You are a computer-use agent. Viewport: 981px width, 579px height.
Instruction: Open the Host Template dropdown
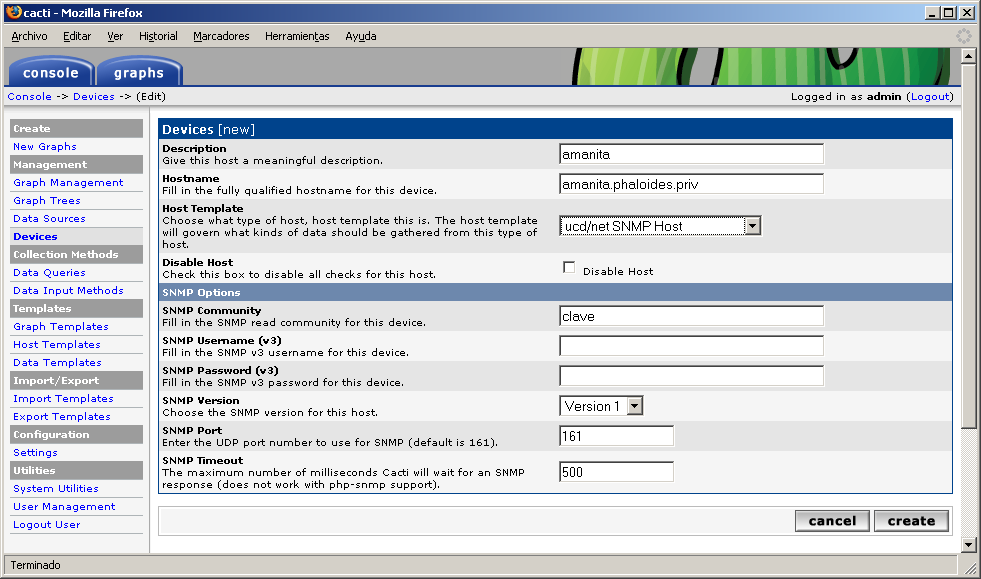[x=660, y=226]
